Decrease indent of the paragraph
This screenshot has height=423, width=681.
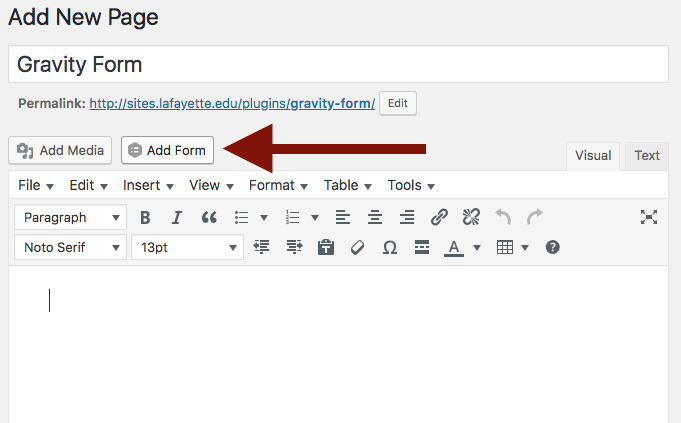pos(261,247)
